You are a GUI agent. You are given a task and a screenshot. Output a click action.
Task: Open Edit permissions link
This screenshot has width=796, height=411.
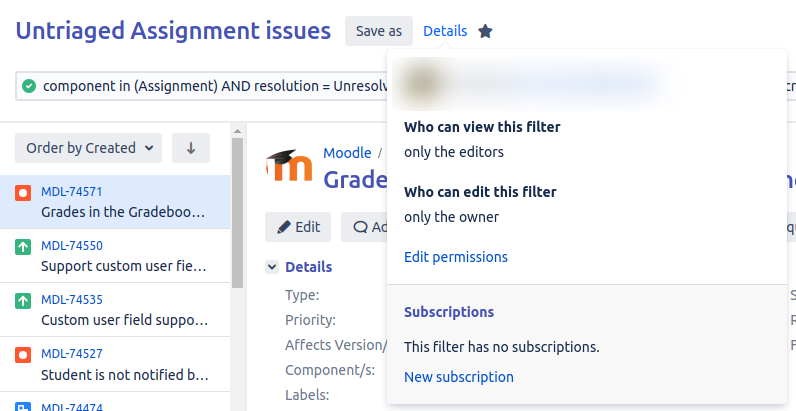tap(455, 257)
